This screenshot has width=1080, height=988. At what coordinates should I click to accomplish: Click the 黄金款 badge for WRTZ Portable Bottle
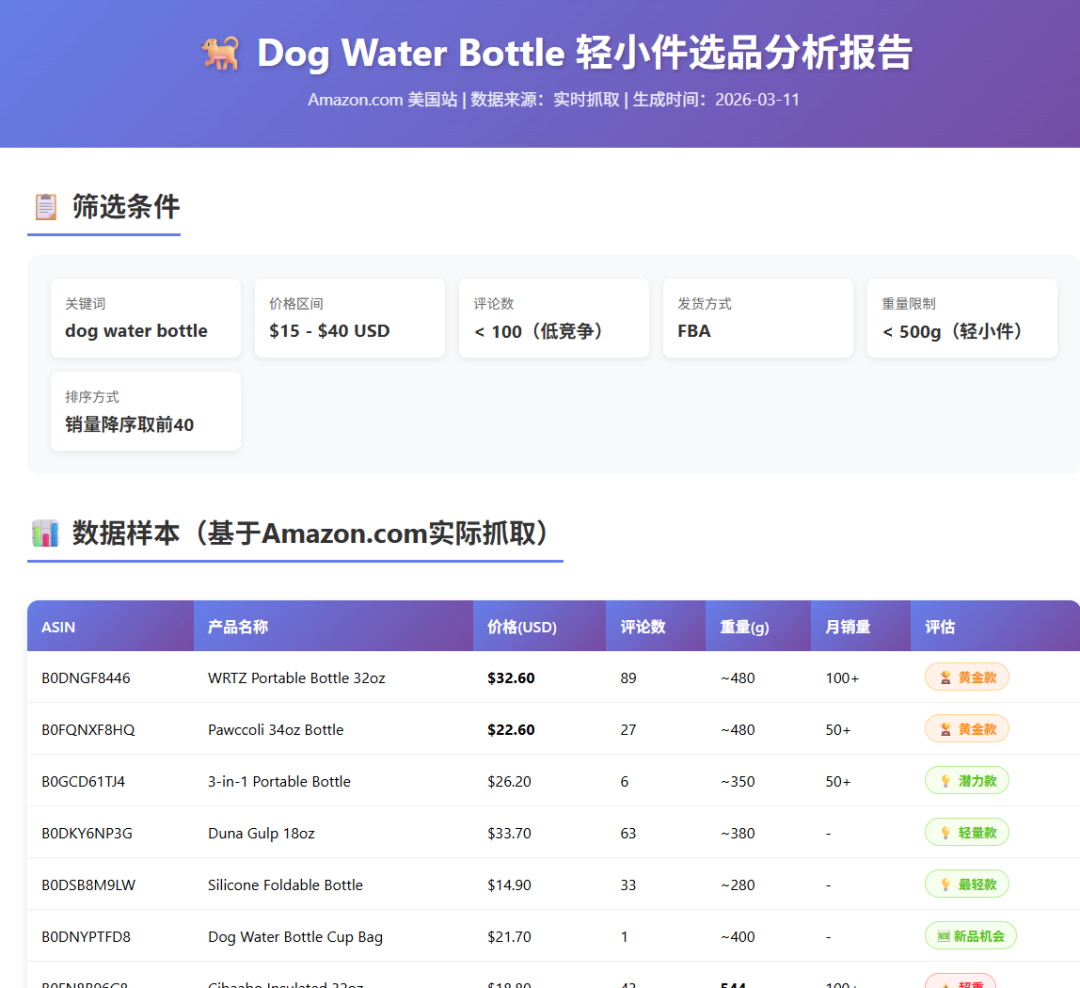966,678
